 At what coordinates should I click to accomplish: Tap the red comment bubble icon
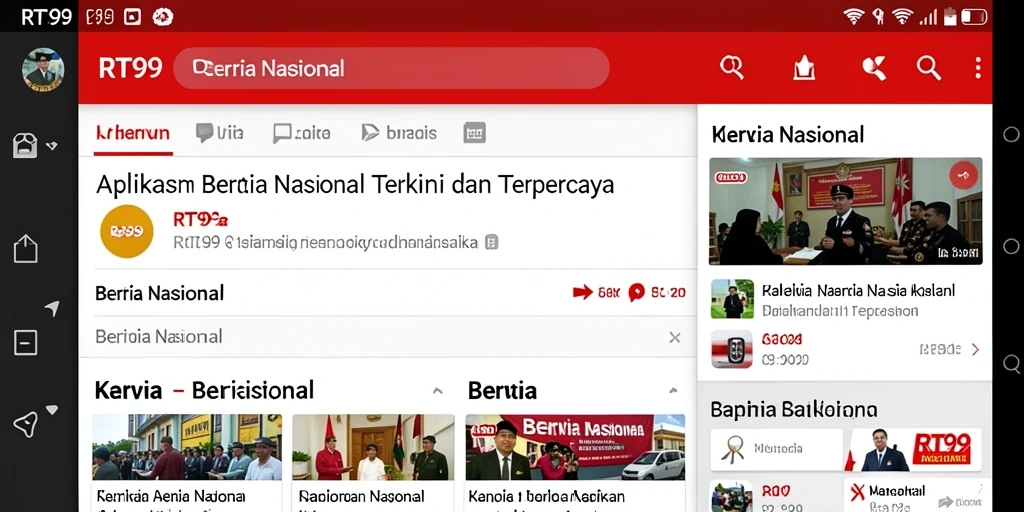[x=636, y=293]
